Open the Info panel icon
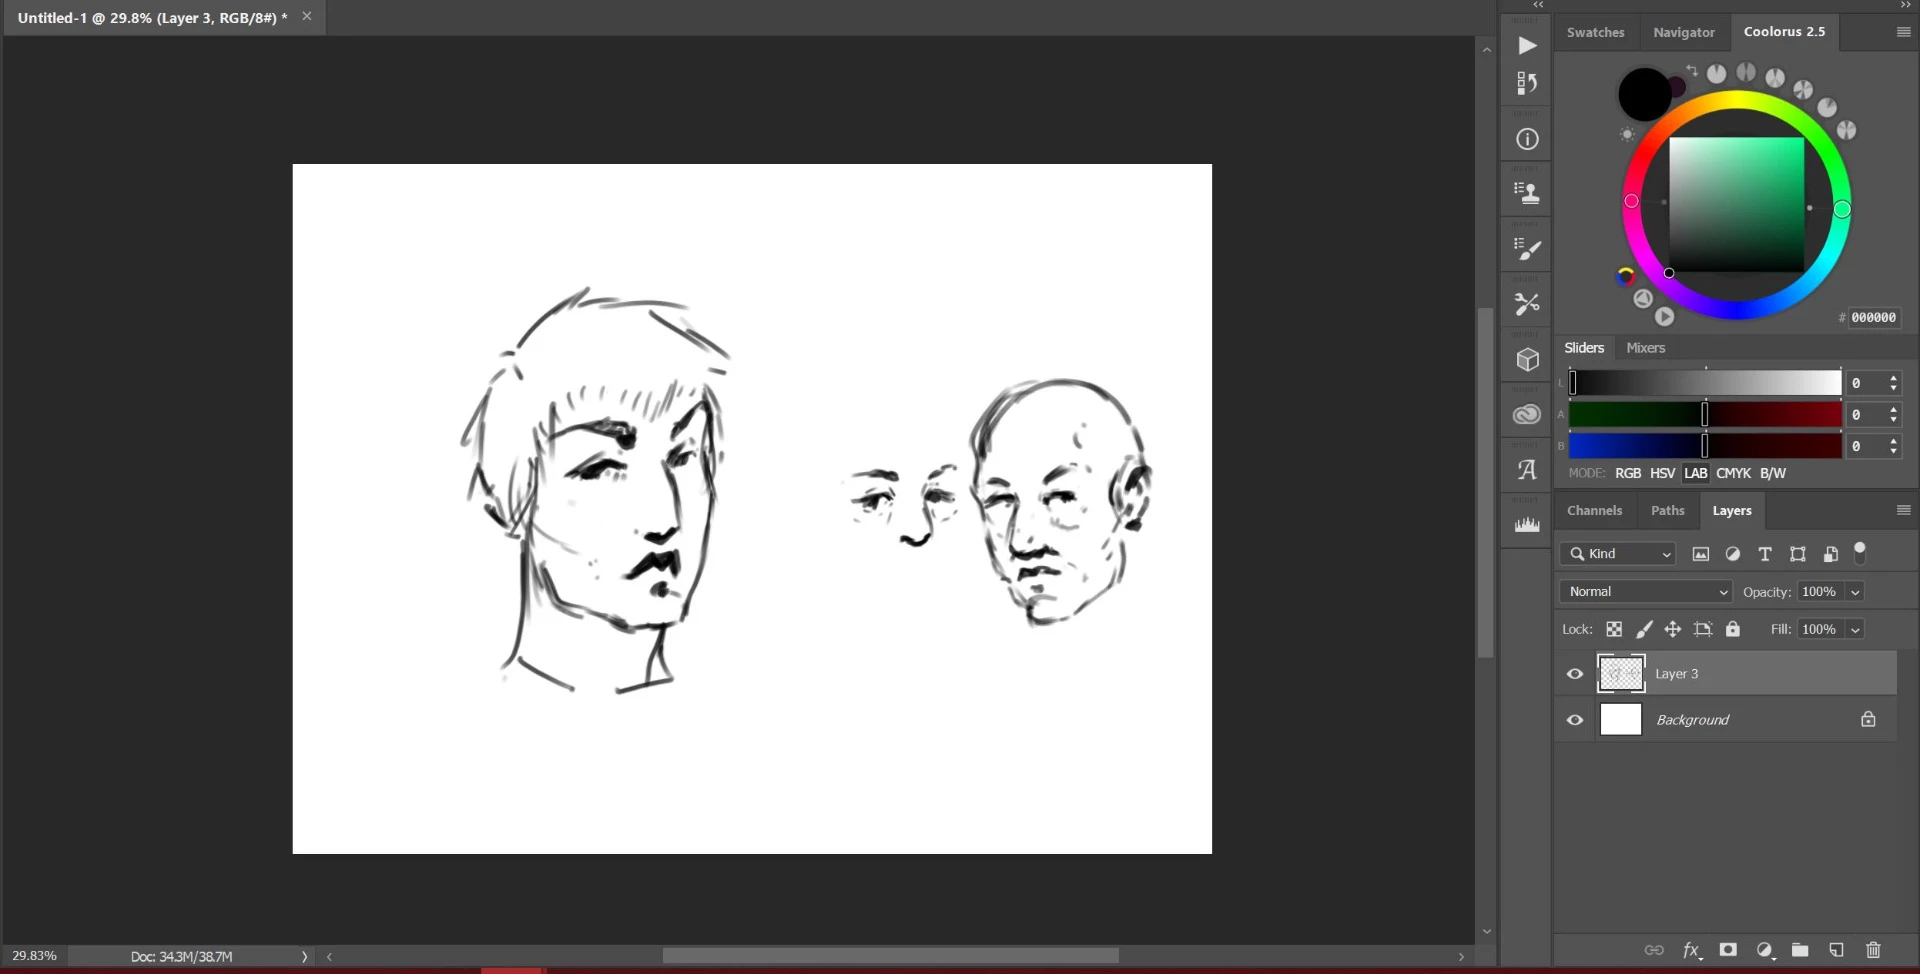This screenshot has width=1920, height=974. tap(1527, 139)
